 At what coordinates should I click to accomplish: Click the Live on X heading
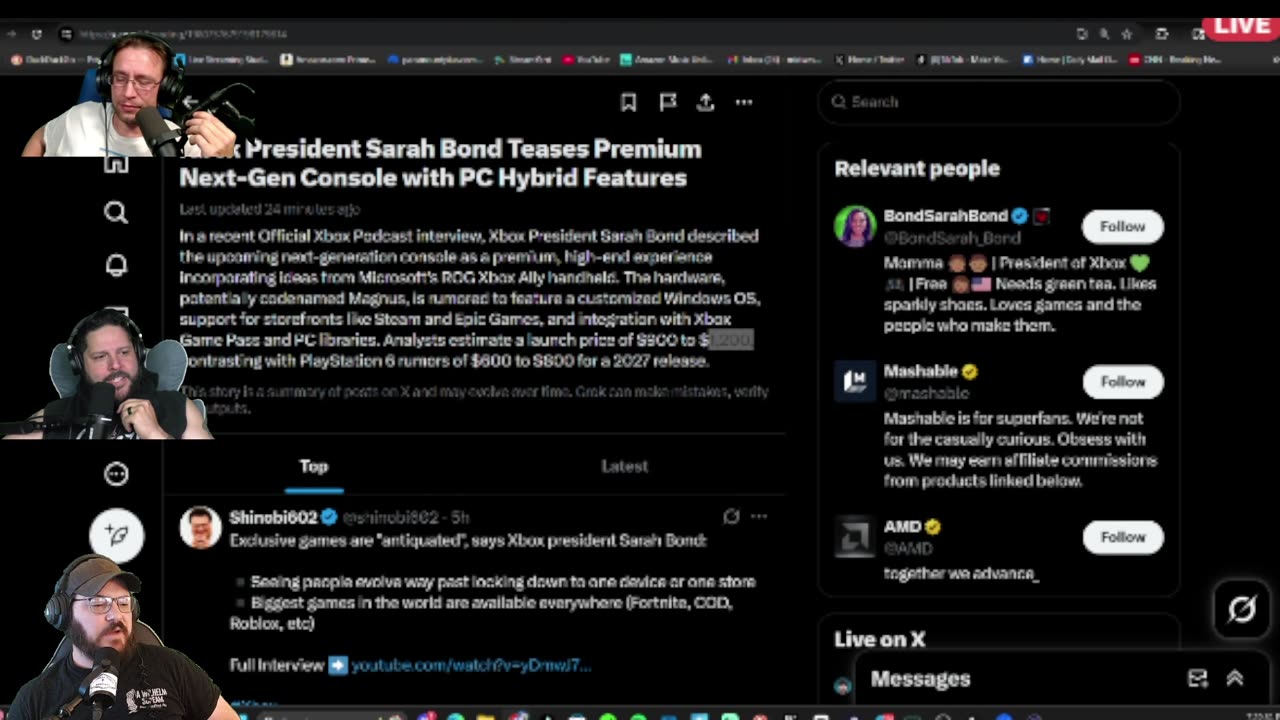[879, 639]
